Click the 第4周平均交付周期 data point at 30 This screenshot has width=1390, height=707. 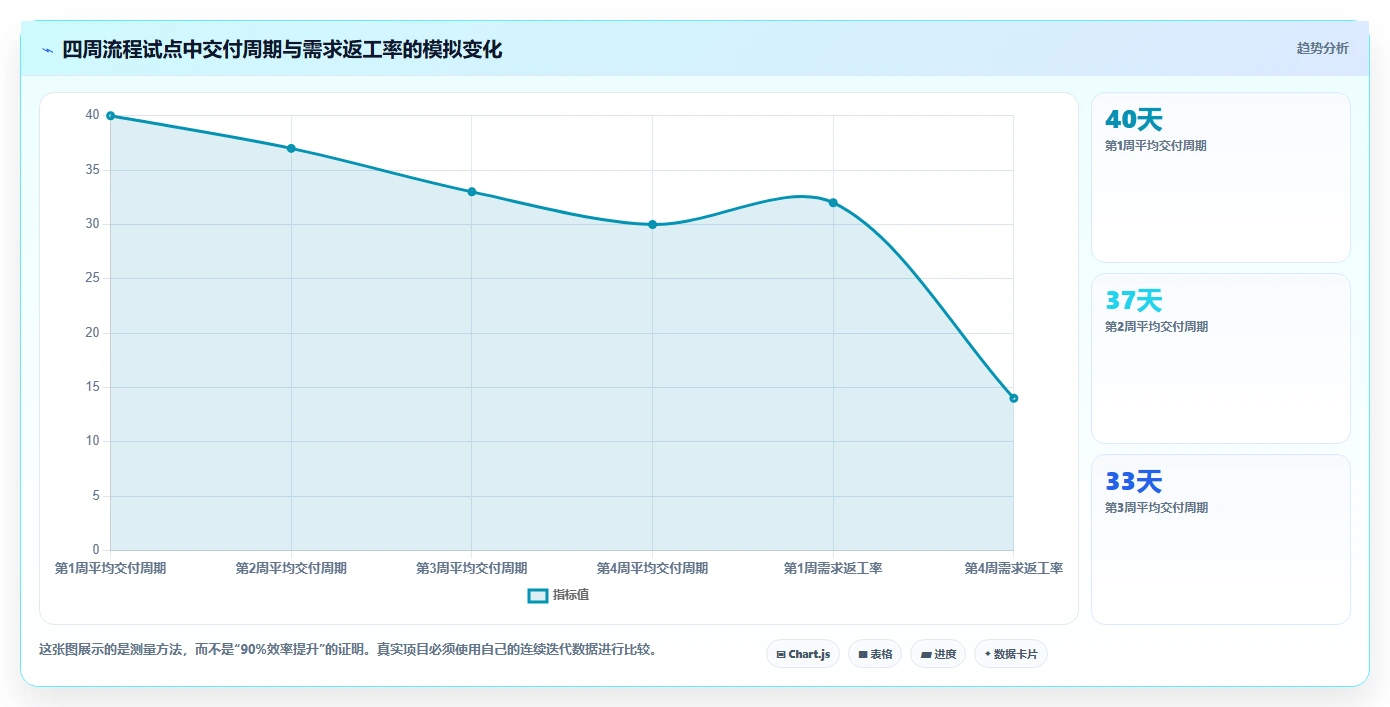pos(652,224)
